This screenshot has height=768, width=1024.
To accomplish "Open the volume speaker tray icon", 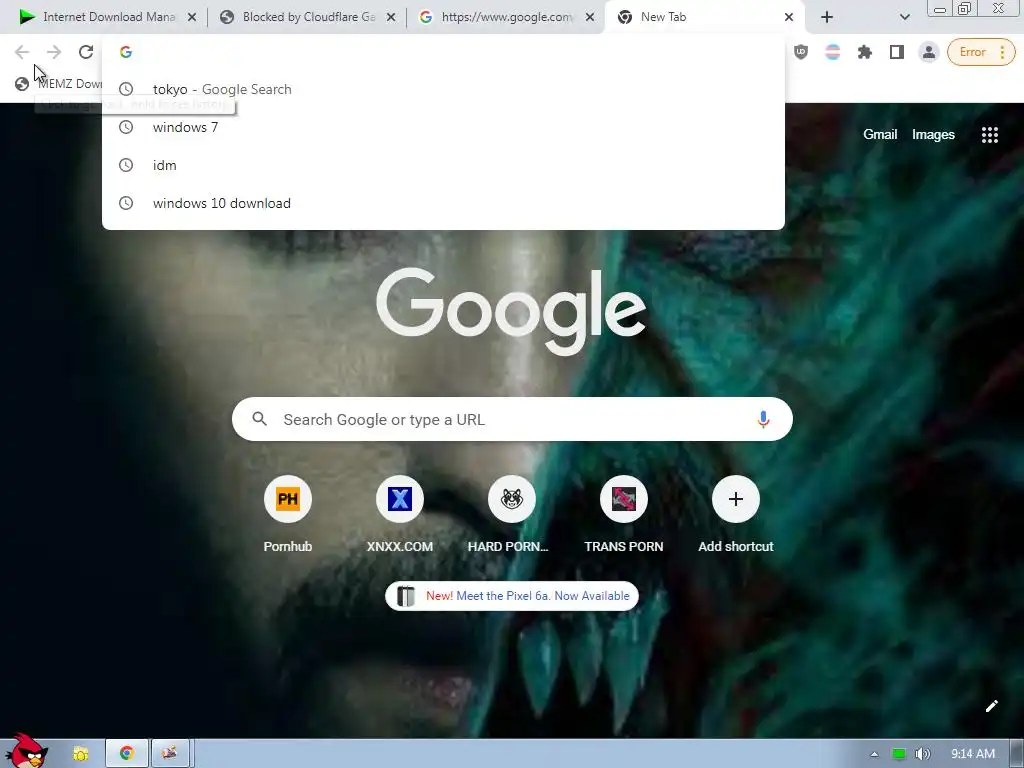I will 922,754.
